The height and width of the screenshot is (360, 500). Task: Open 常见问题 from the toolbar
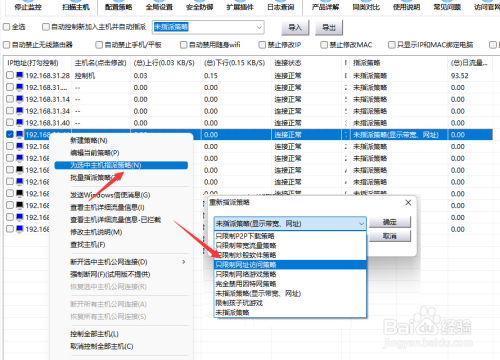[x=447, y=7]
